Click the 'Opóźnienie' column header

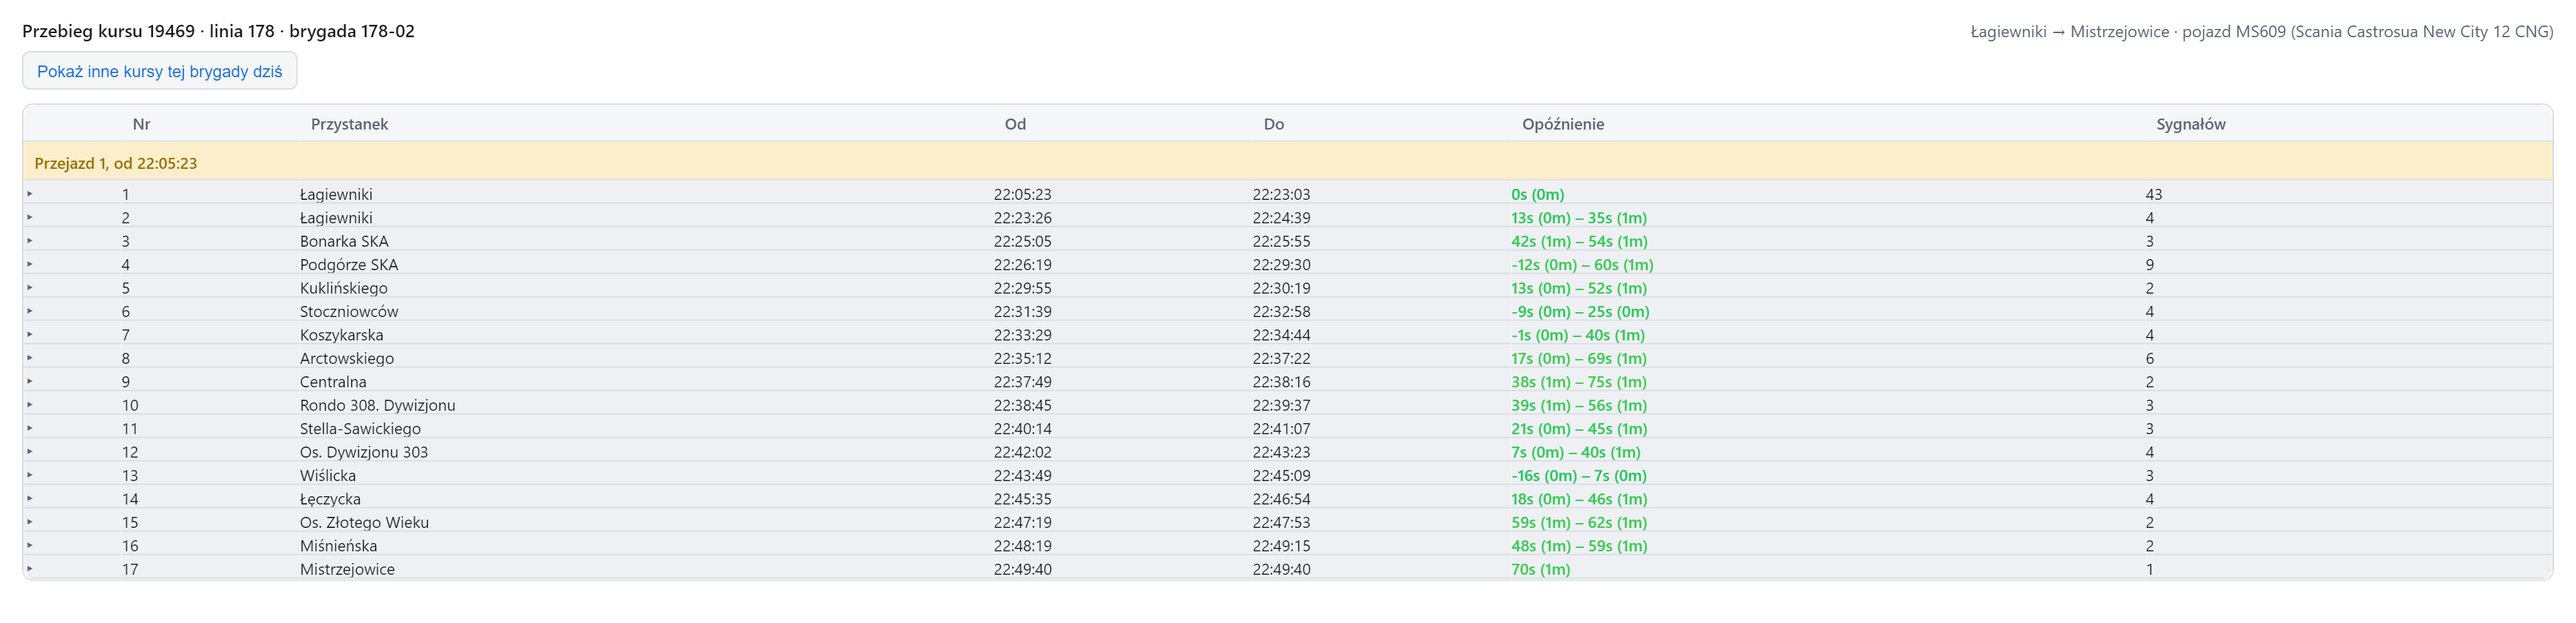click(1563, 124)
